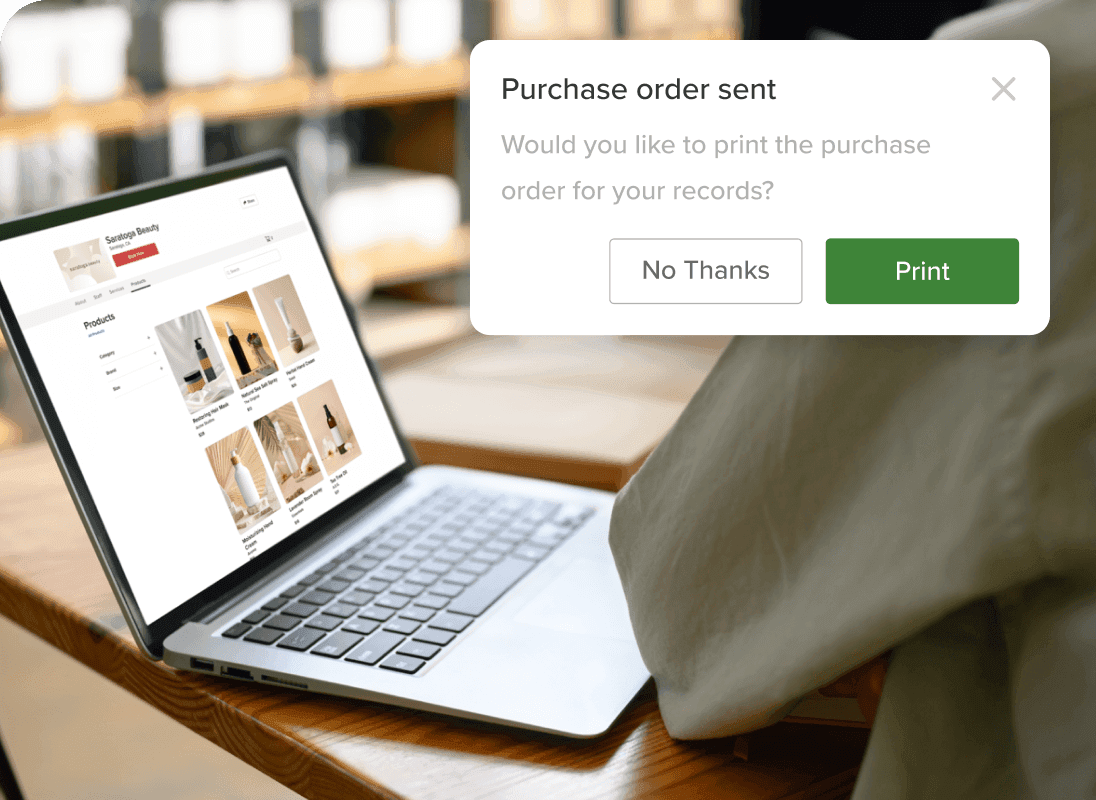
Task: Close the Purchase order sent dialog
Action: (x=1003, y=89)
